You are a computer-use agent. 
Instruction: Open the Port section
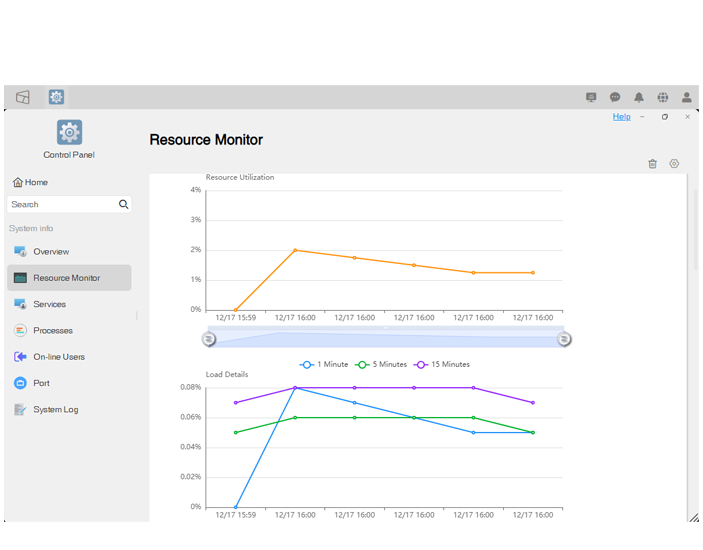click(41, 383)
